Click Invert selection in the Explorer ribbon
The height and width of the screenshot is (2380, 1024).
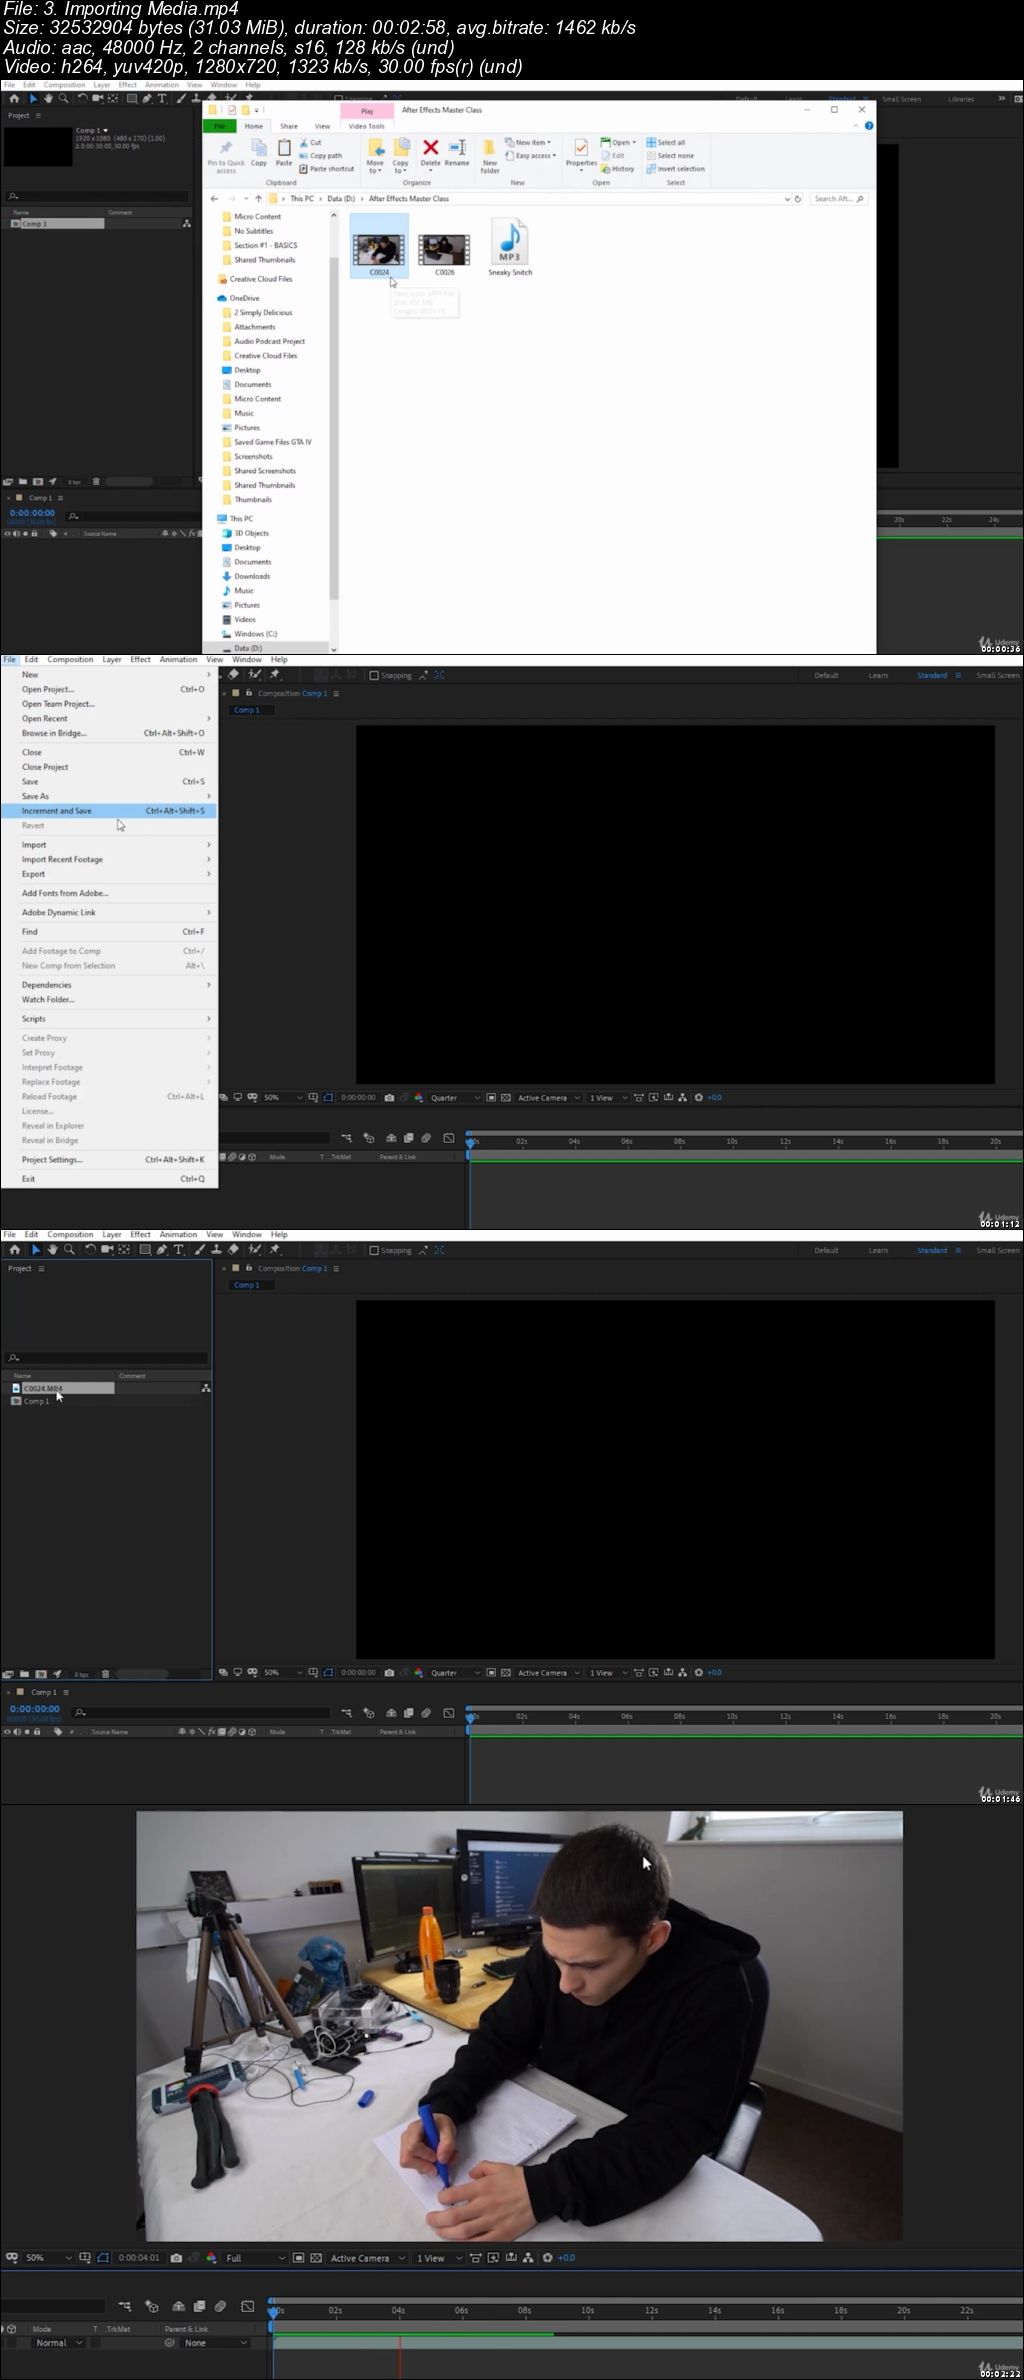pyautogui.click(x=675, y=168)
